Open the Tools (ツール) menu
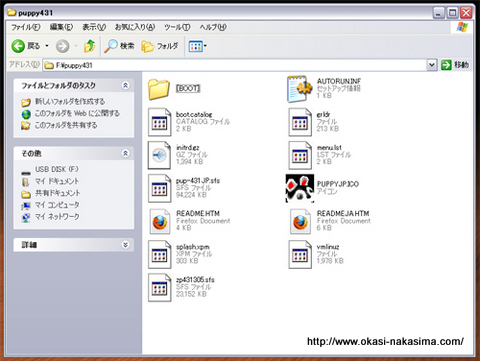The height and width of the screenshot is (361, 480). click(x=177, y=27)
